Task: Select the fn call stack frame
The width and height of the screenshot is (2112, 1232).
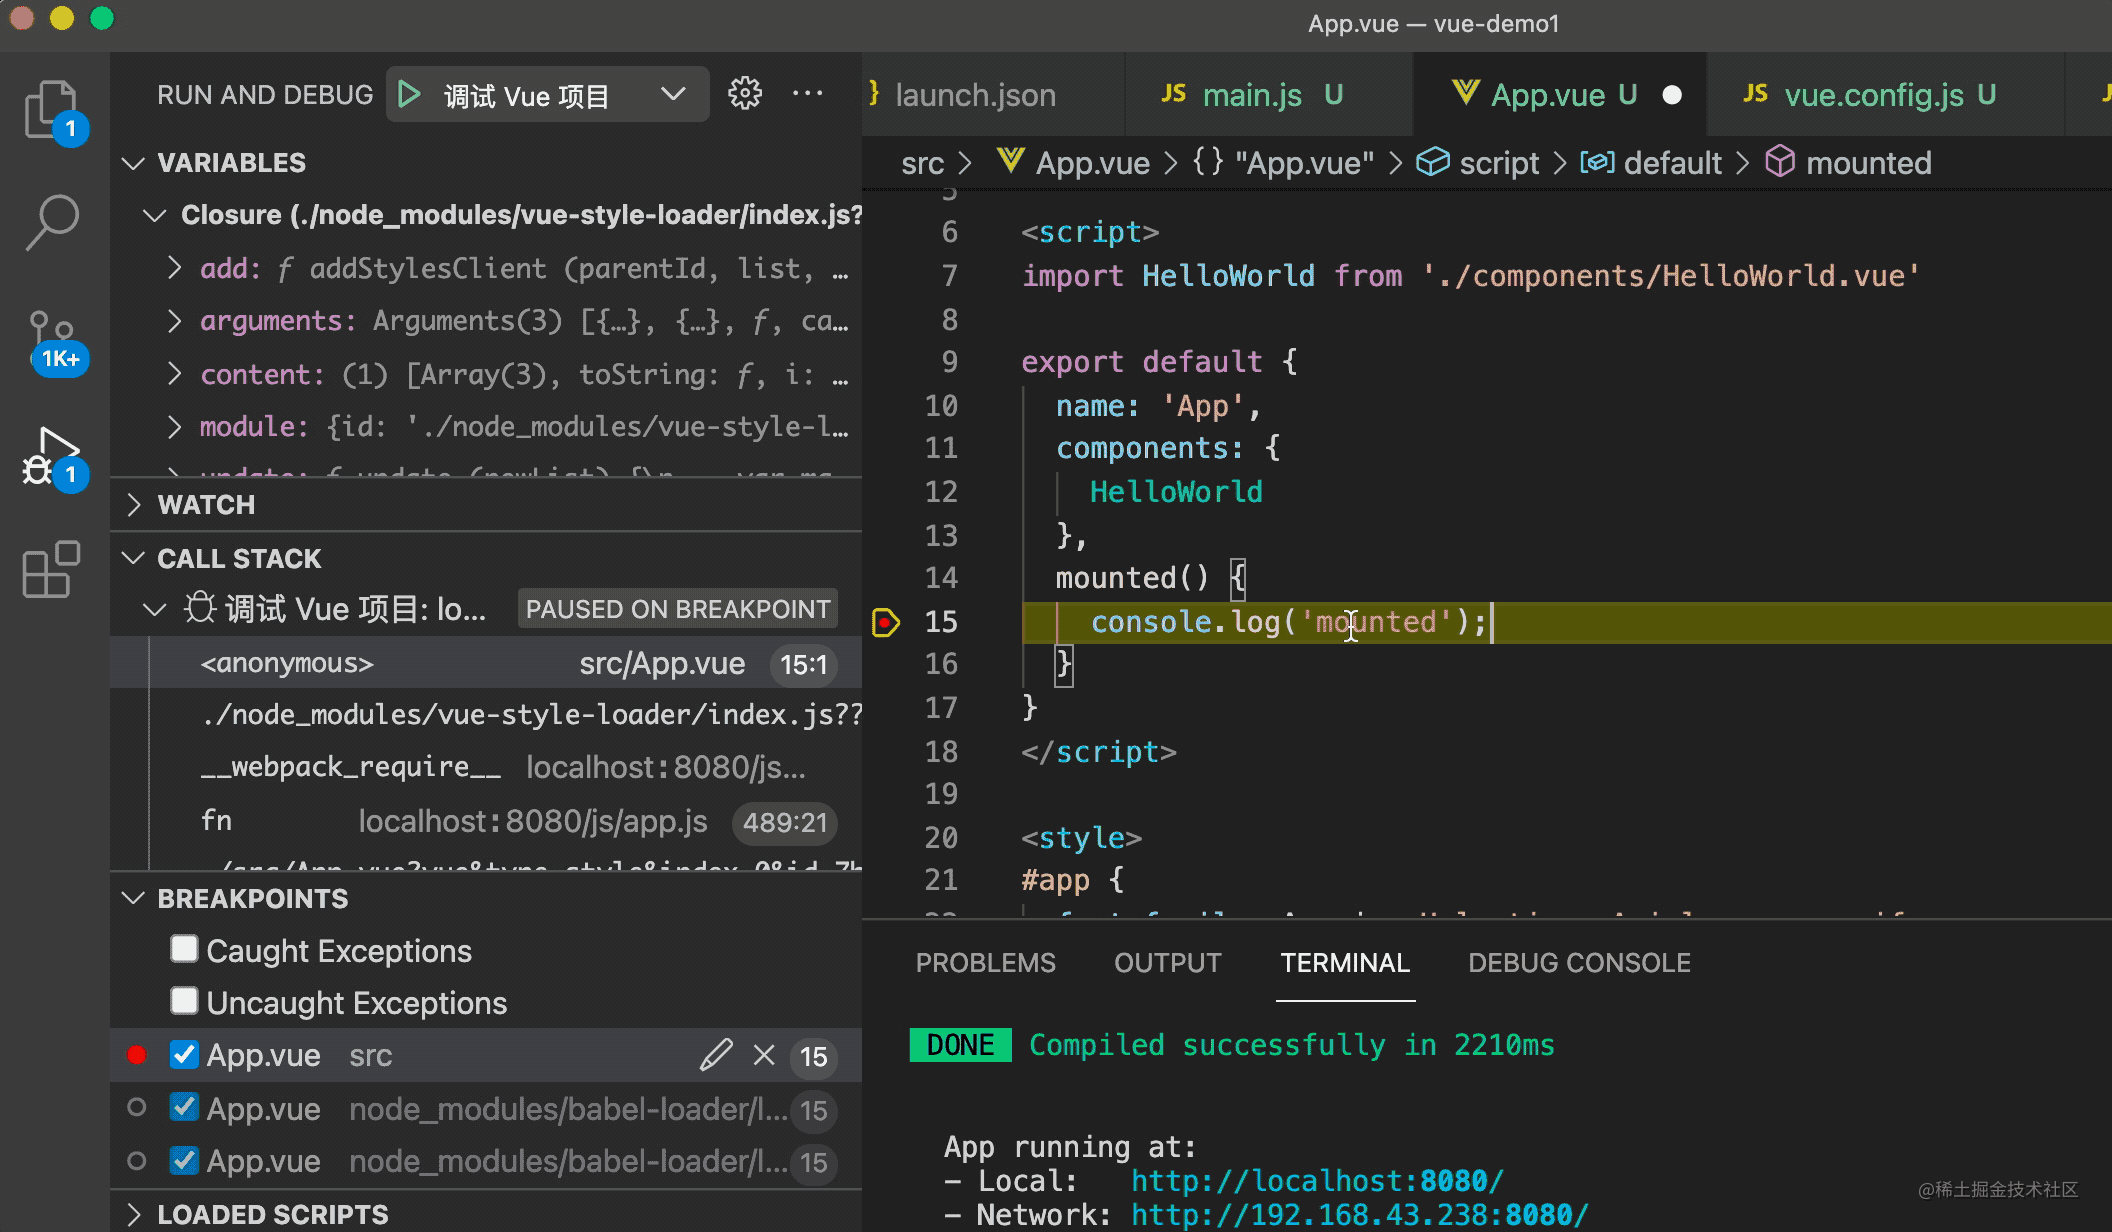Action: click(x=217, y=821)
